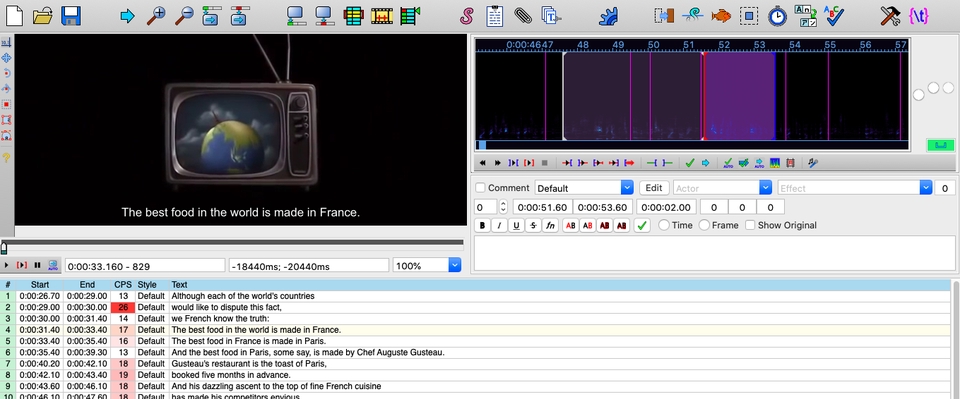This screenshot has width=960, height=399.
Task: Click the green audio link toggle button
Action: pos(940,145)
